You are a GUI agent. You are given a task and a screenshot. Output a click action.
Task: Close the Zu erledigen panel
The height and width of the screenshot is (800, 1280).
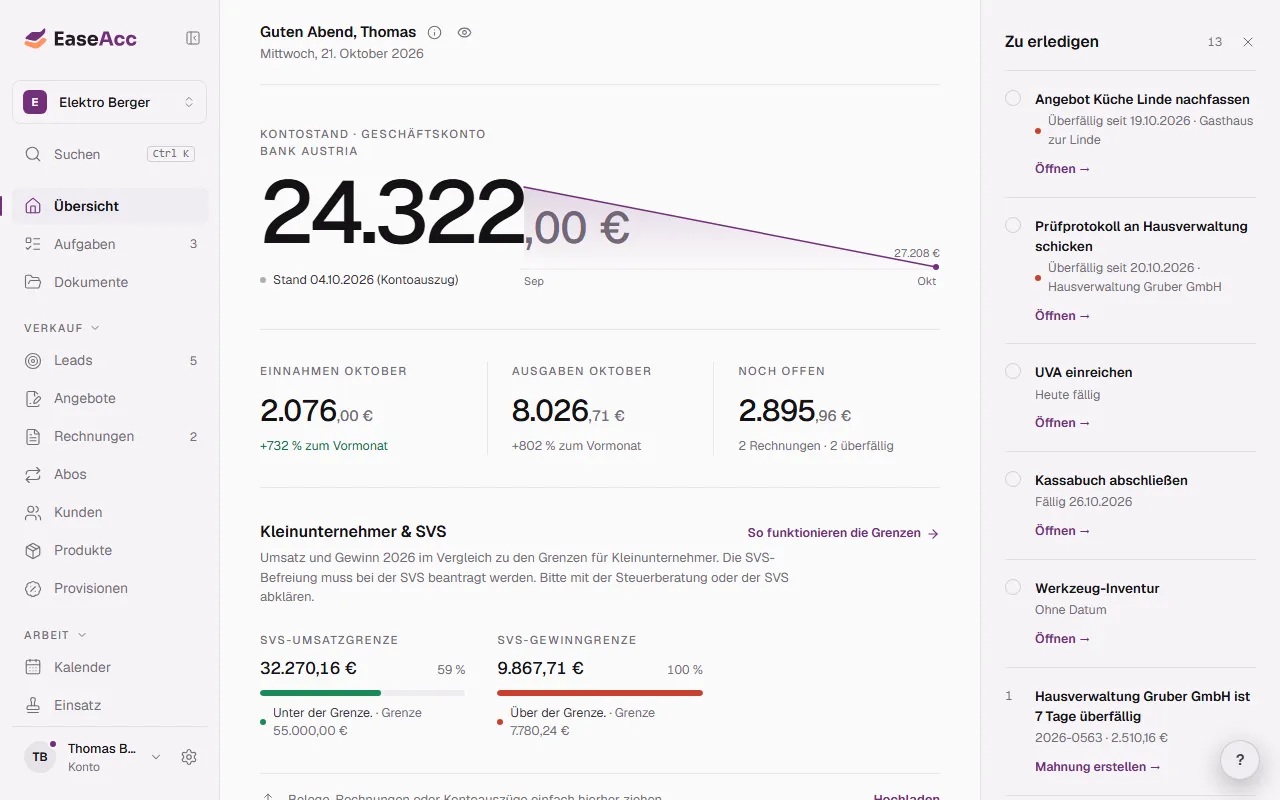(x=1248, y=42)
